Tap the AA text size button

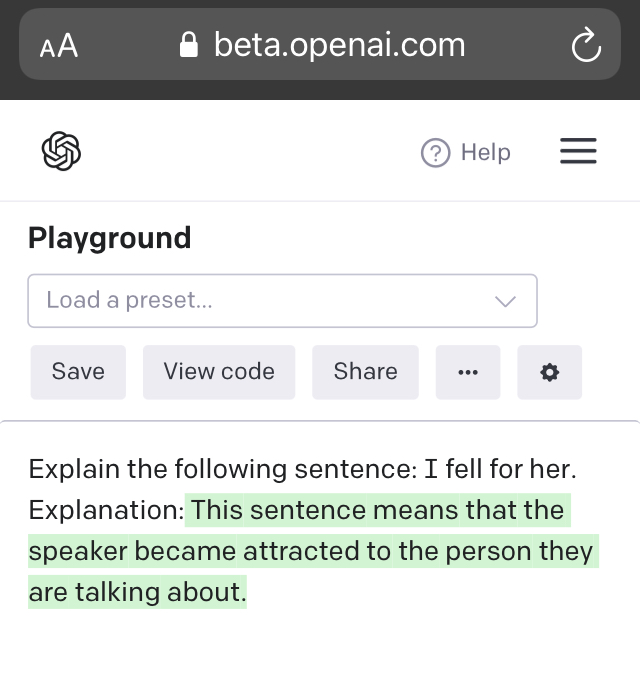click(x=59, y=45)
